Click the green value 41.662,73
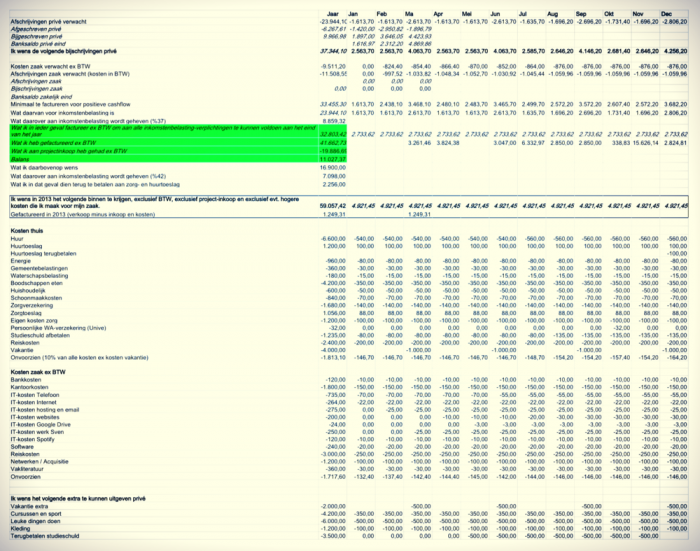The image size is (700, 551). [333, 143]
